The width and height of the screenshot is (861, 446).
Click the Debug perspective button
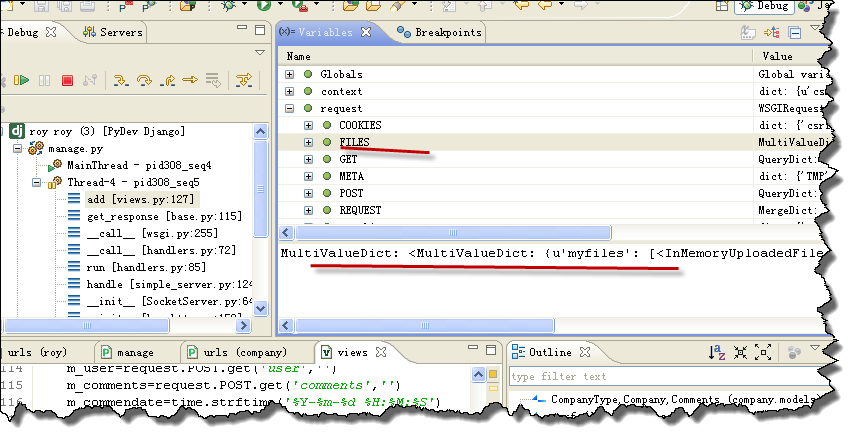point(765,7)
